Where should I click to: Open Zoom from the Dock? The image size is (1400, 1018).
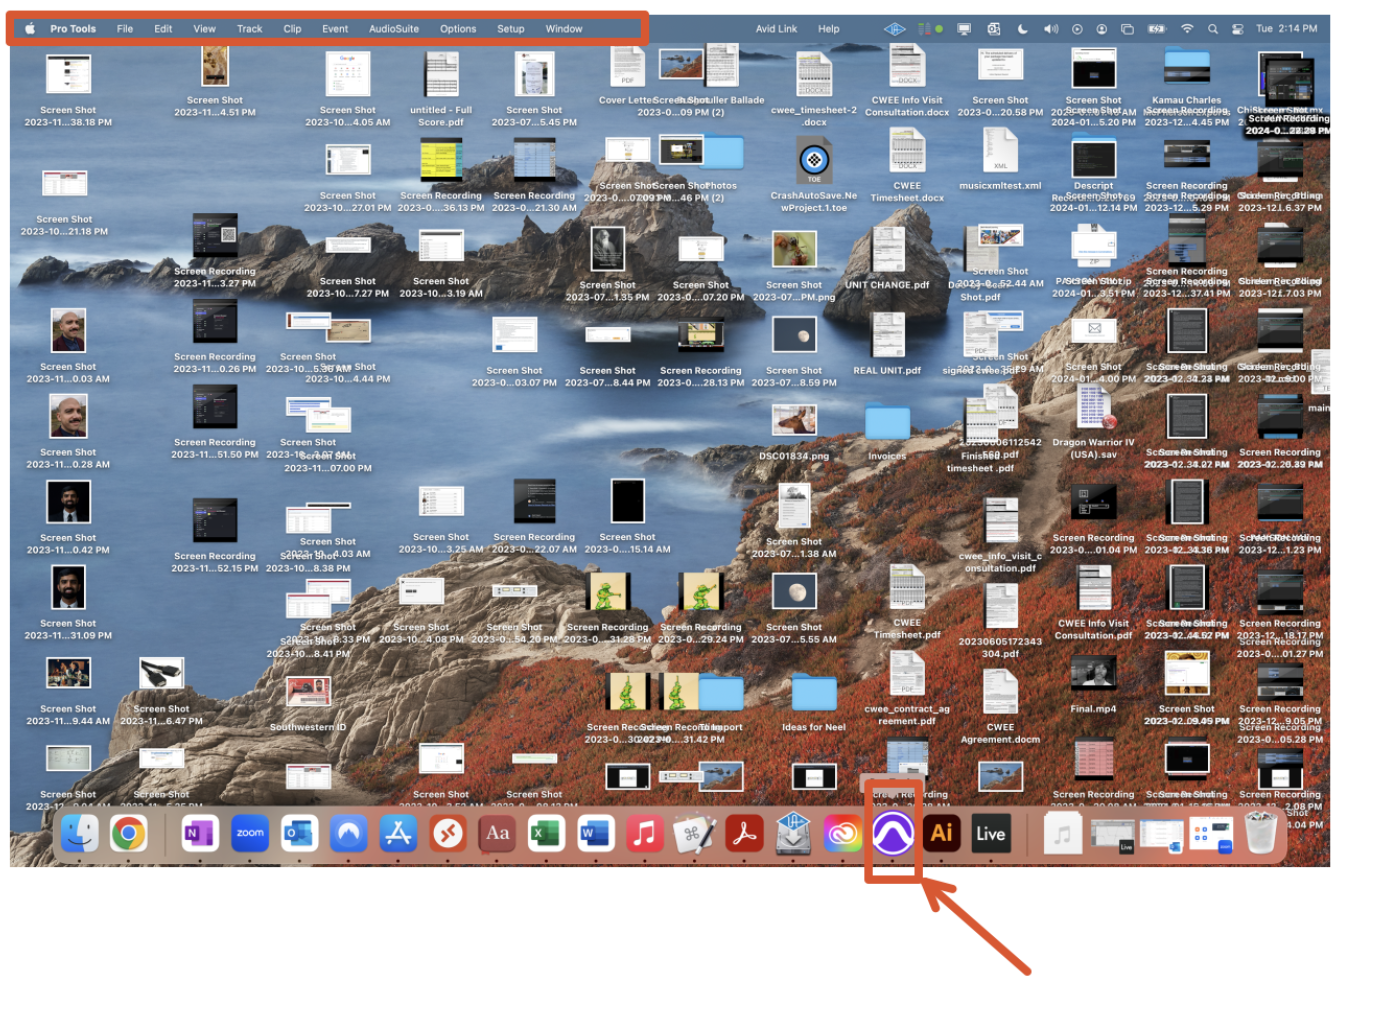(x=250, y=833)
